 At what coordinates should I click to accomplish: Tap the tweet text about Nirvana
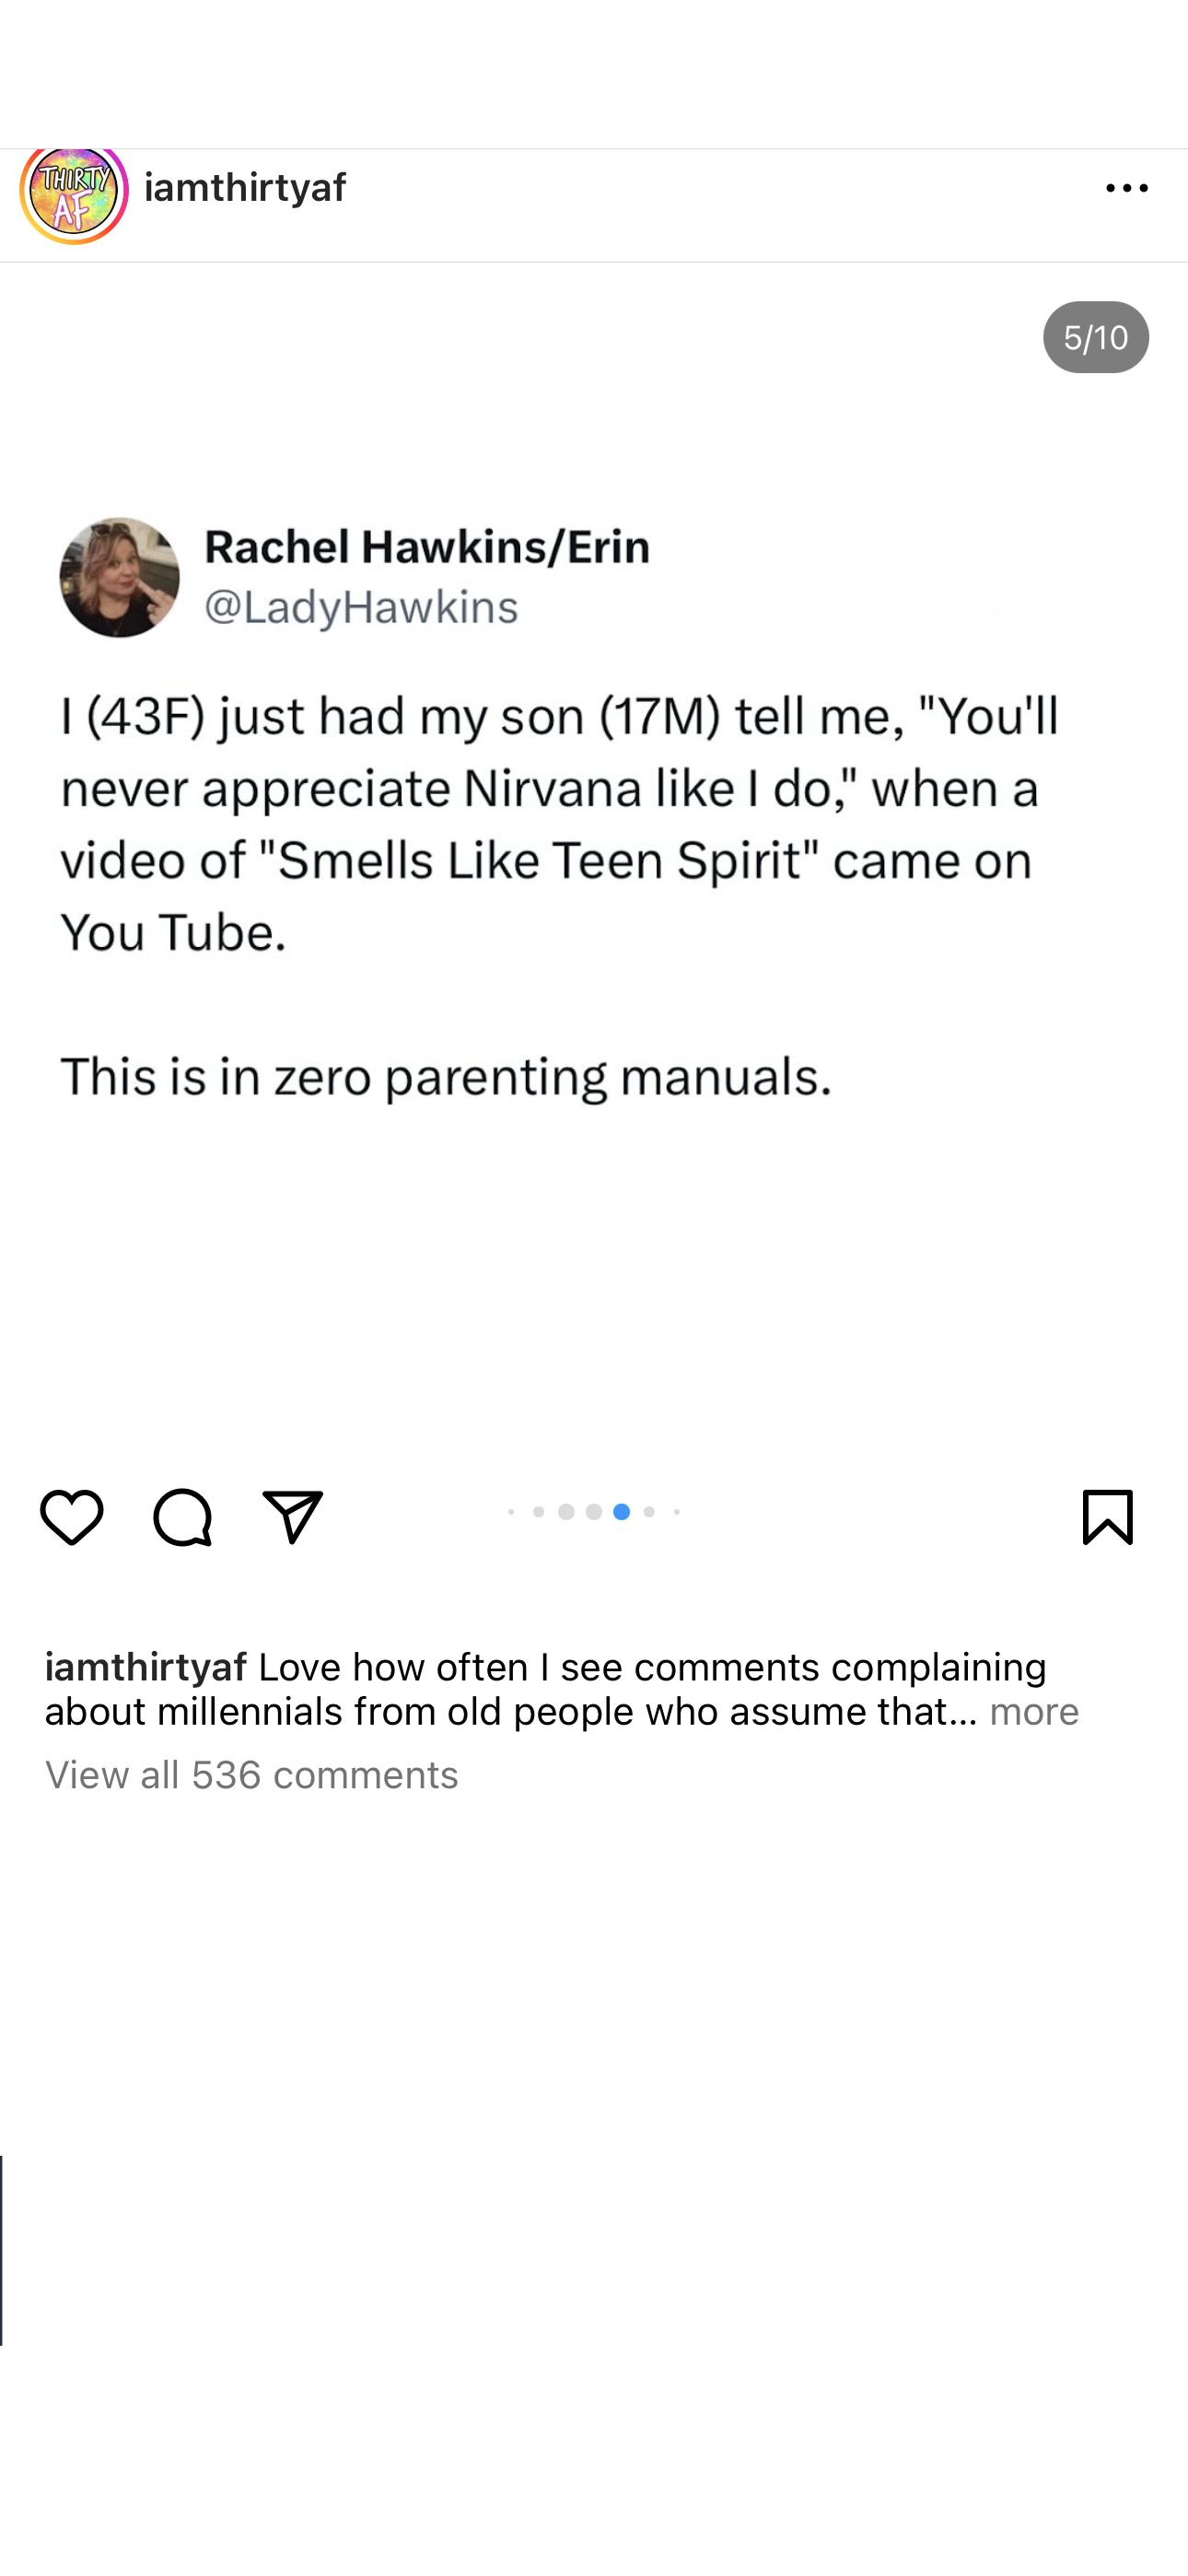pyautogui.click(x=560, y=824)
